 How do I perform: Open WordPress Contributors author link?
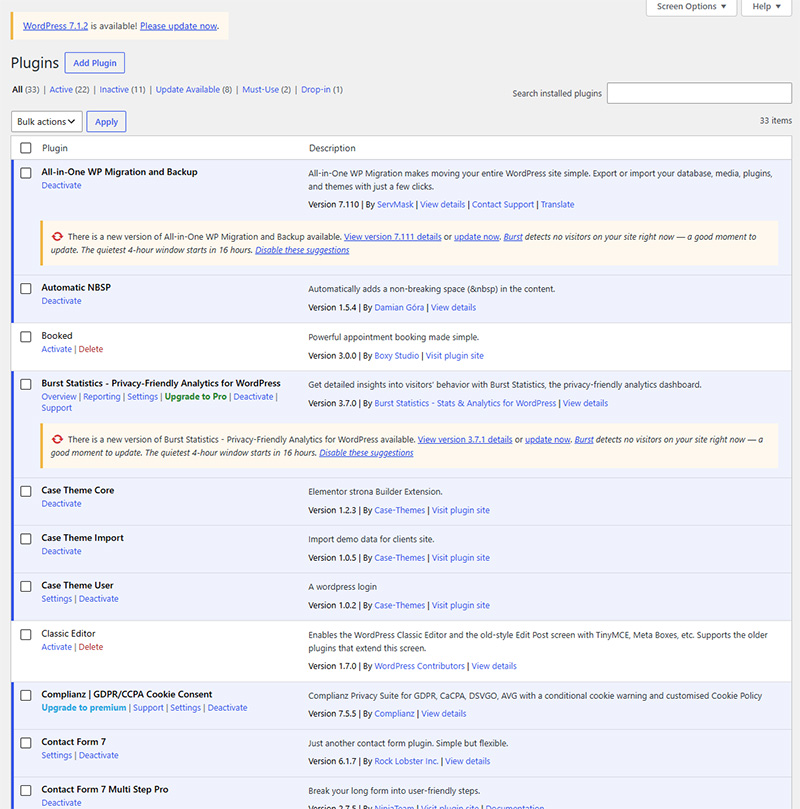point(419,666)
